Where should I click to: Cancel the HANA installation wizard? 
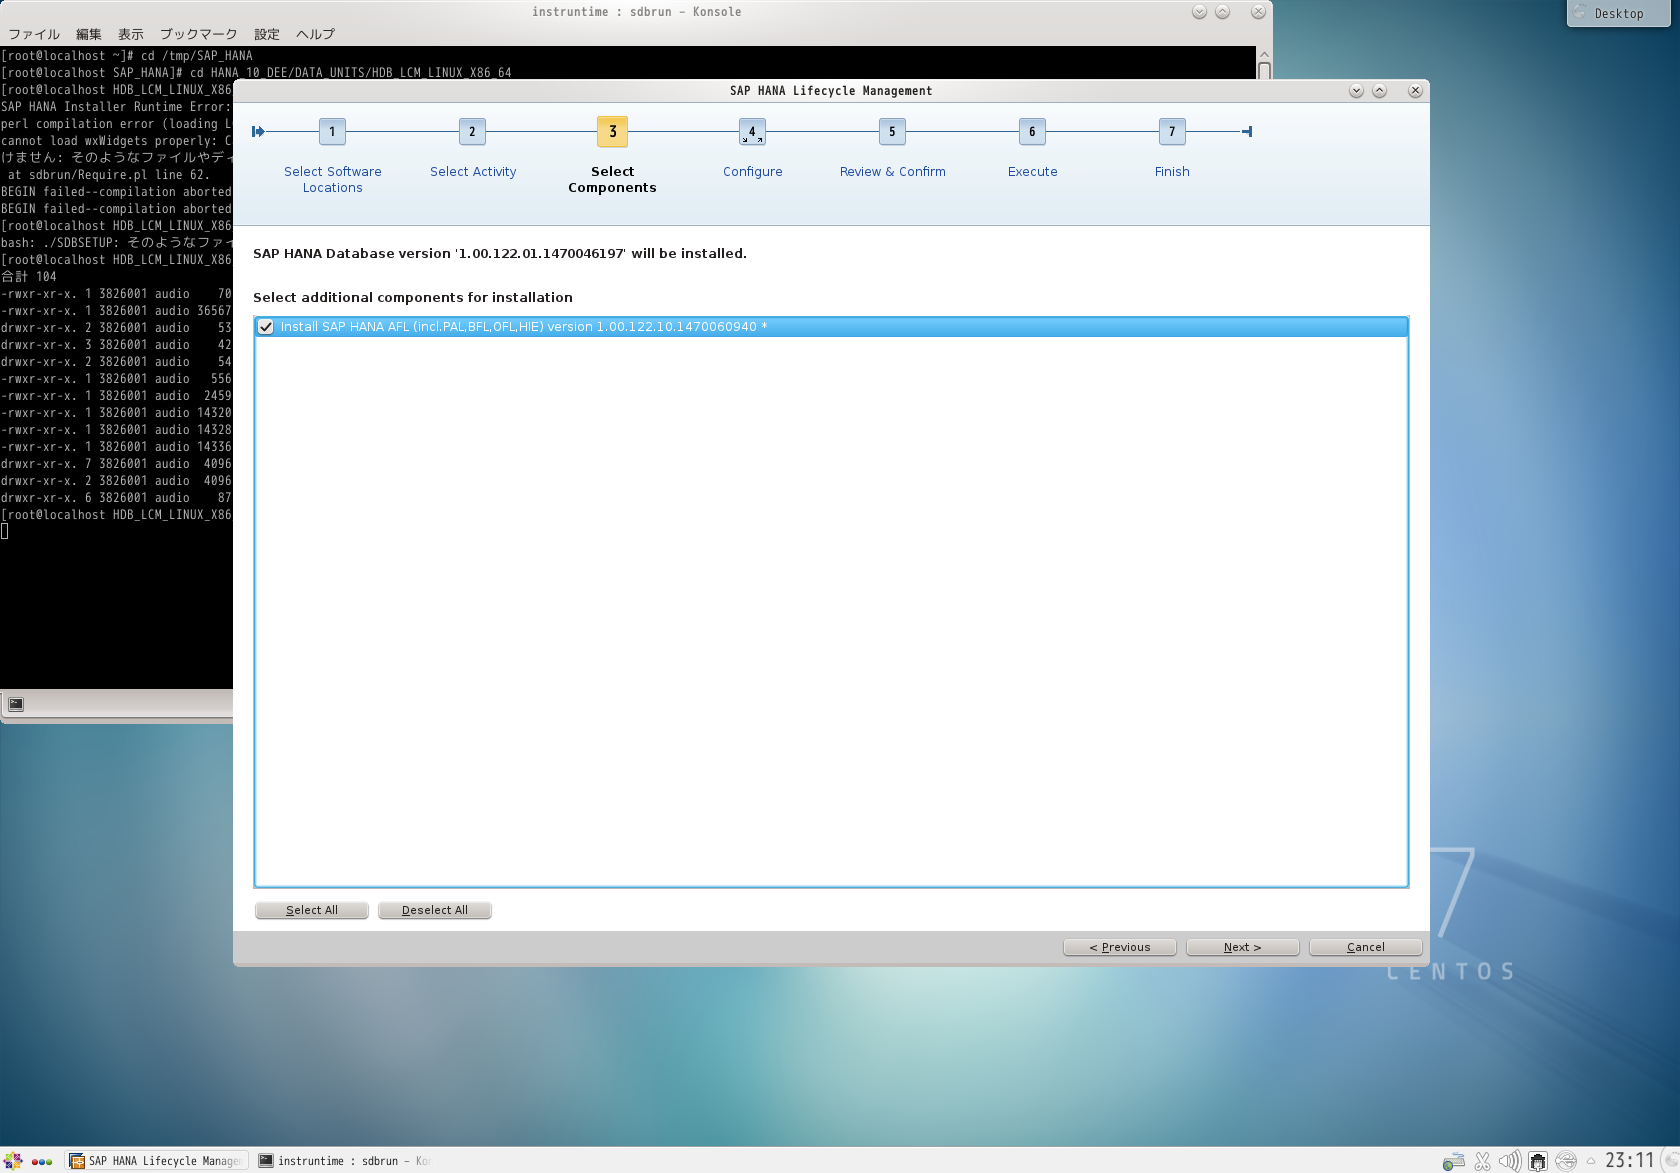tap(1366, 947)
